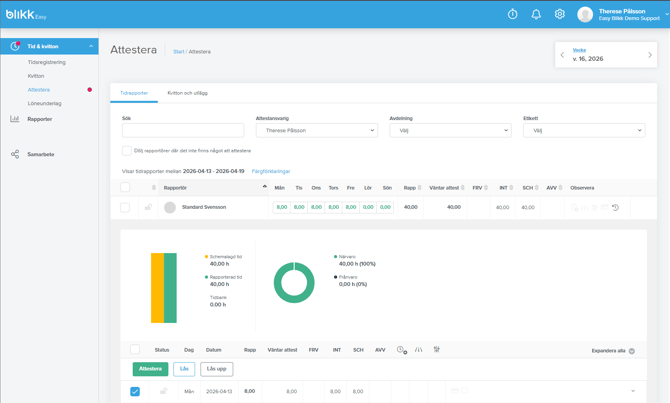The image size is (670, 403).
Task: Open settings gear in top bar
Action: tap(560, 14)
